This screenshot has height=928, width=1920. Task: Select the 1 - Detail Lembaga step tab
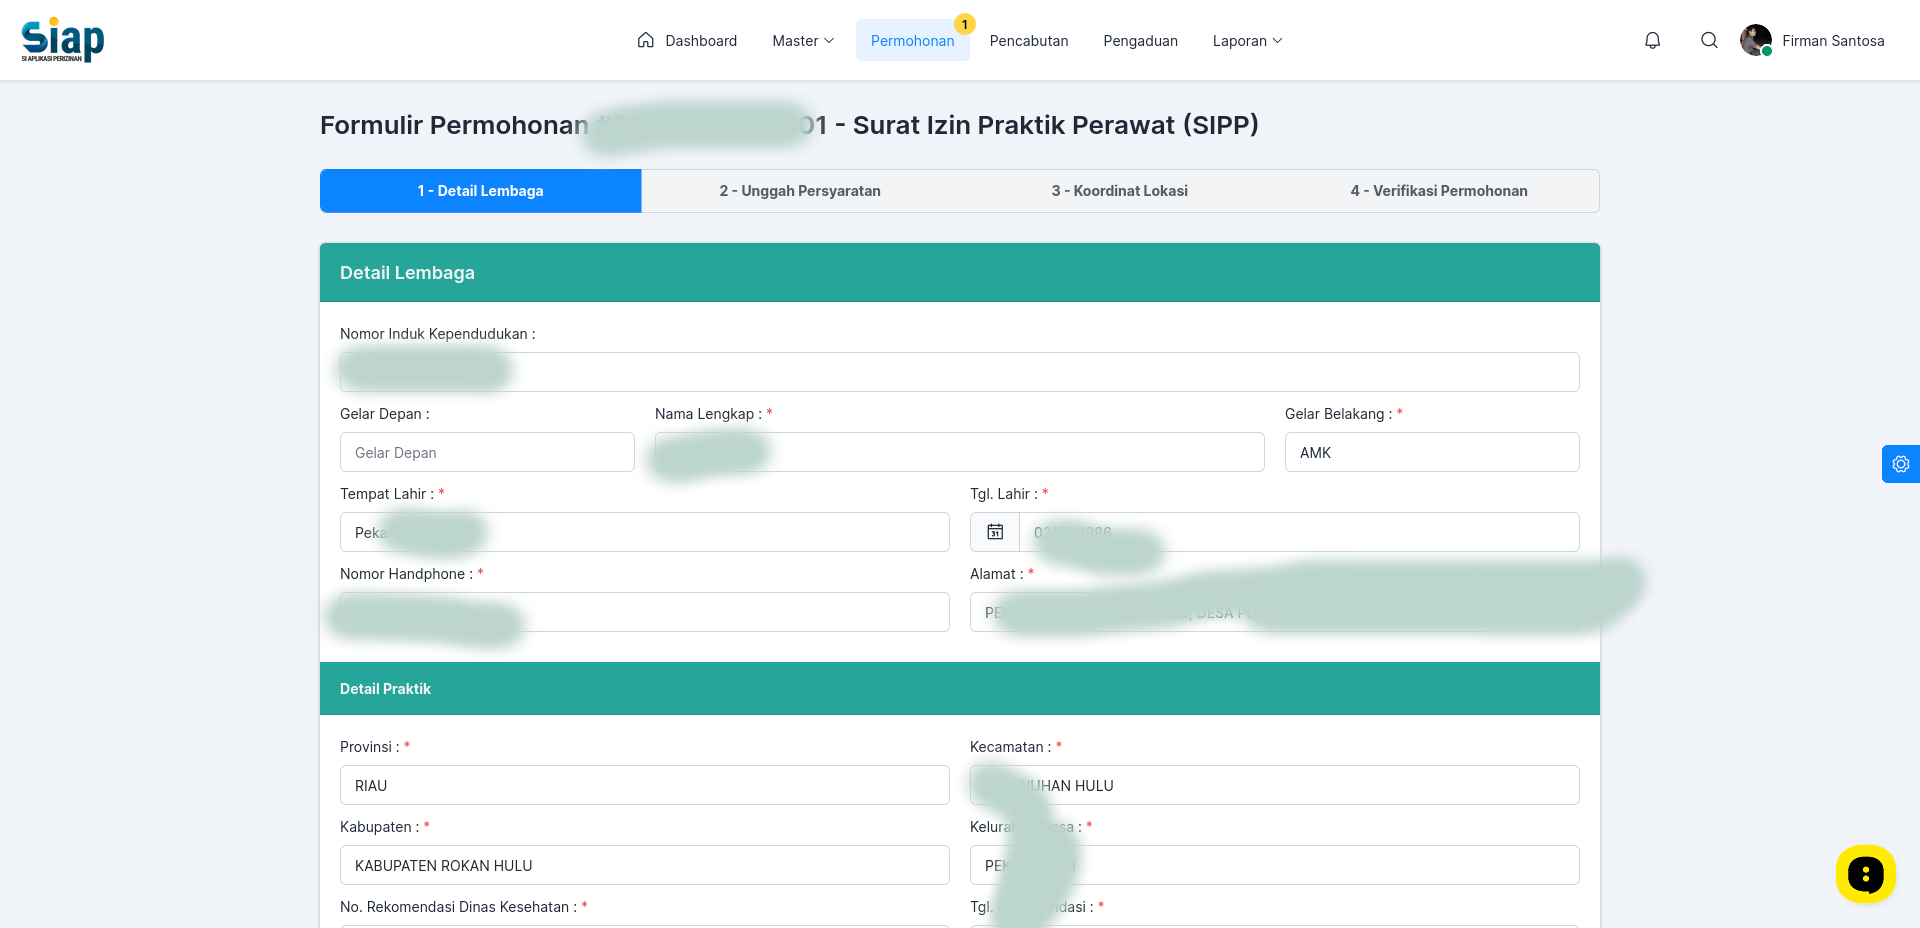point(481,191)
